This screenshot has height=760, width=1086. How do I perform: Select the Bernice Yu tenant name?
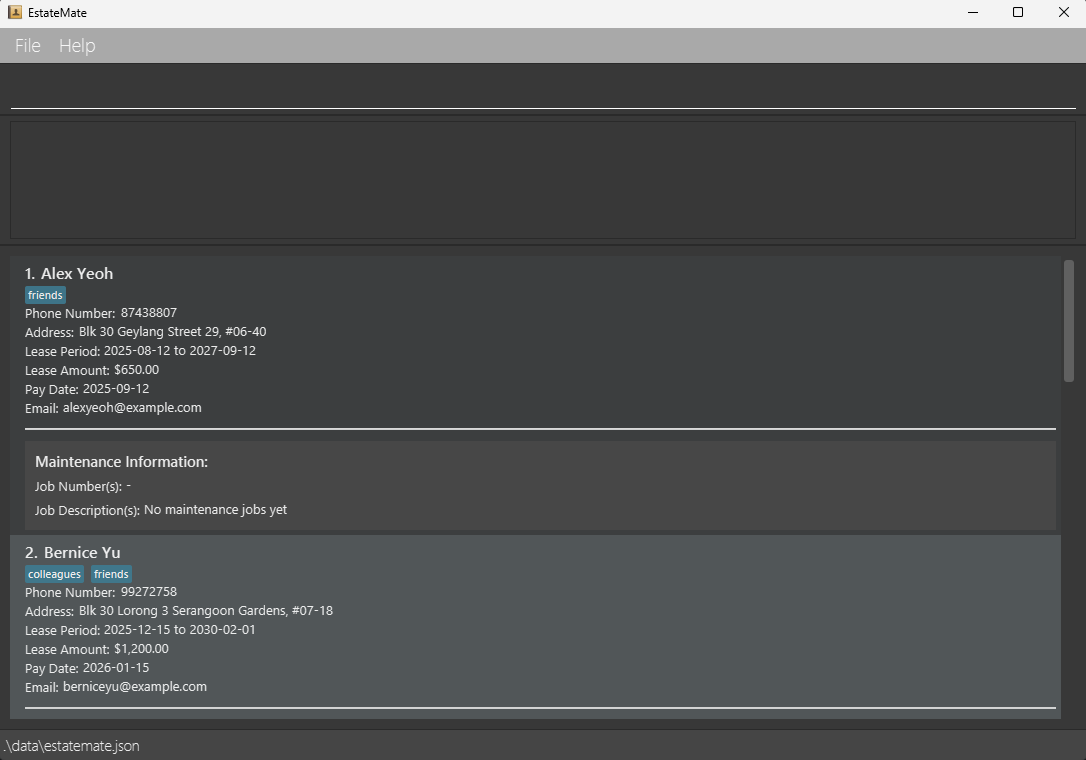tap(81, 553)
